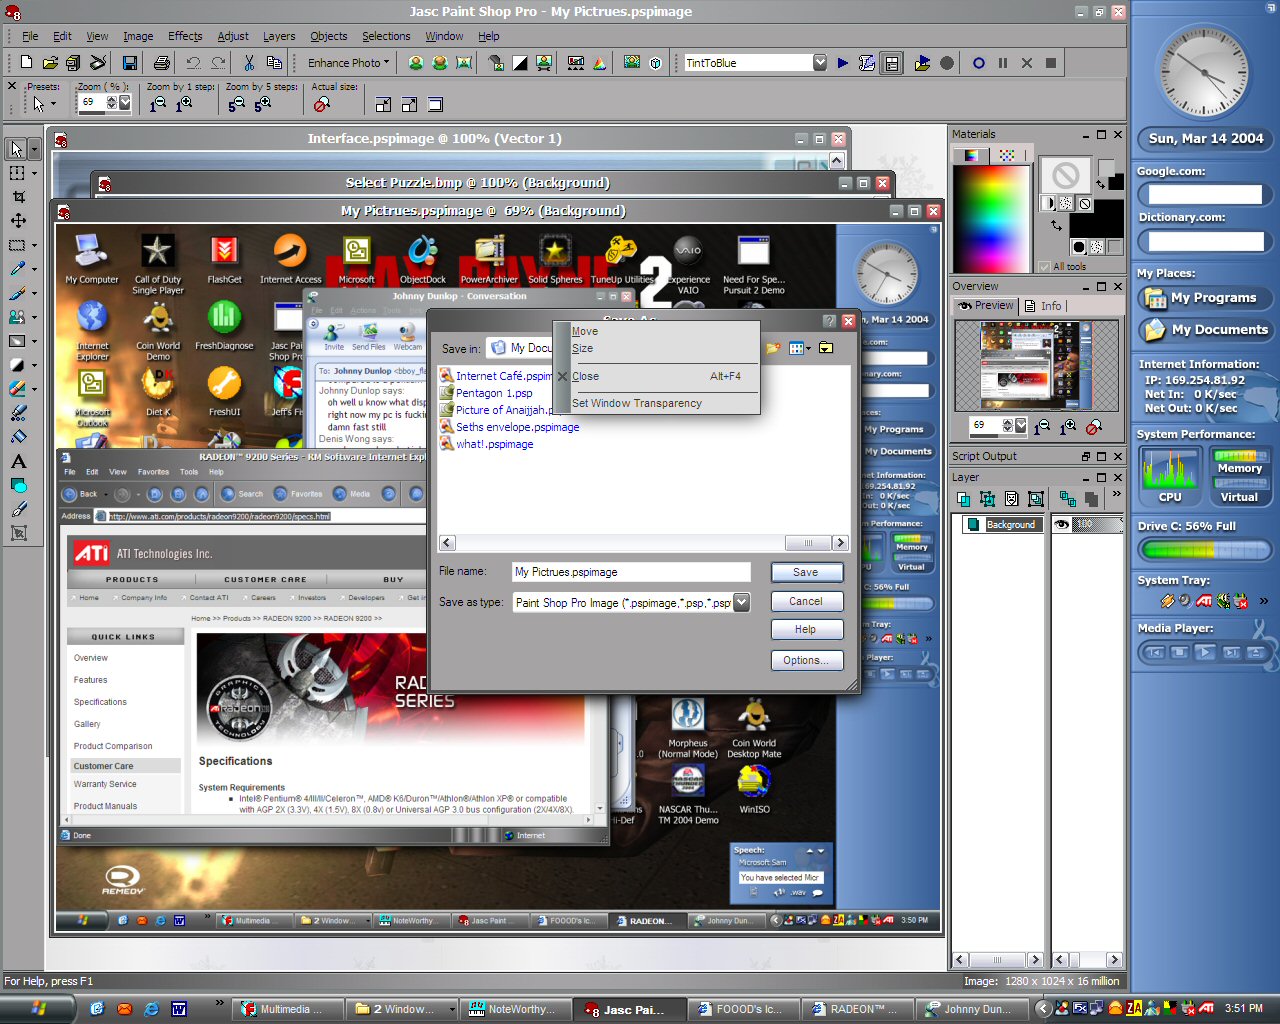Viewport: 1280px width, 1024px height.
Task: Toggle Background layer visibility eye
Action: (1062, 524)
